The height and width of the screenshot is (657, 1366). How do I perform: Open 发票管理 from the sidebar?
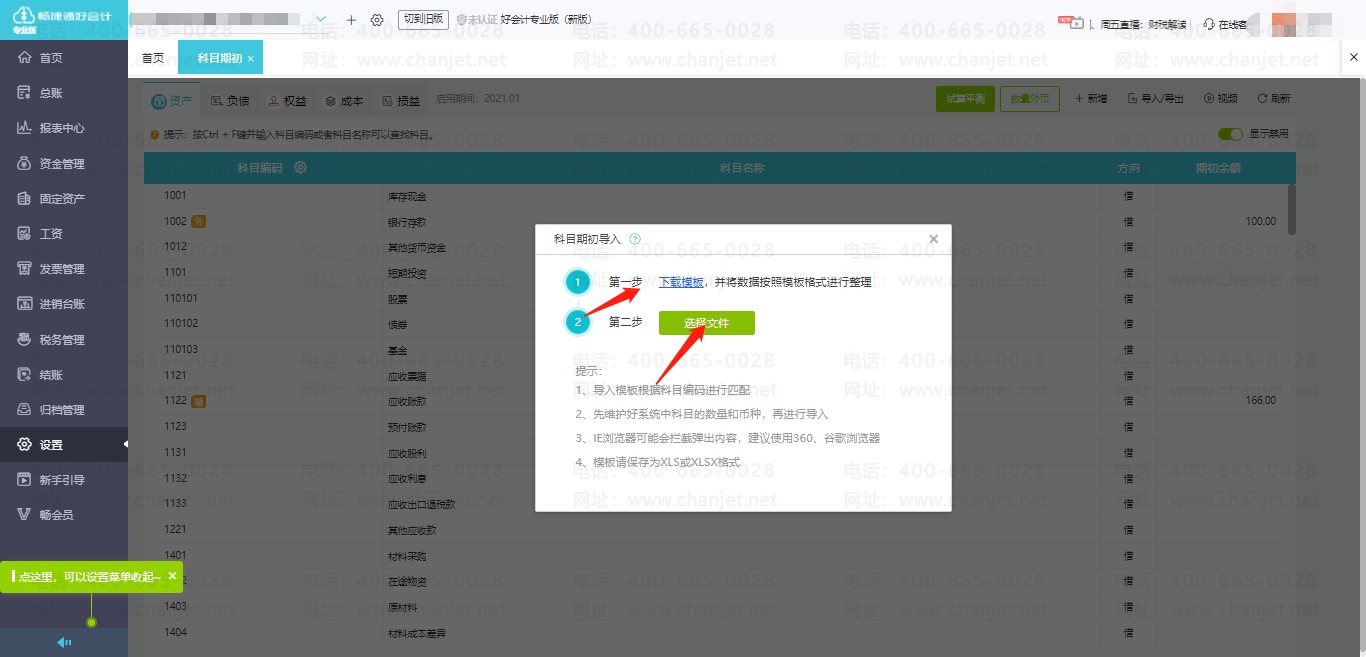click(61, 269)
